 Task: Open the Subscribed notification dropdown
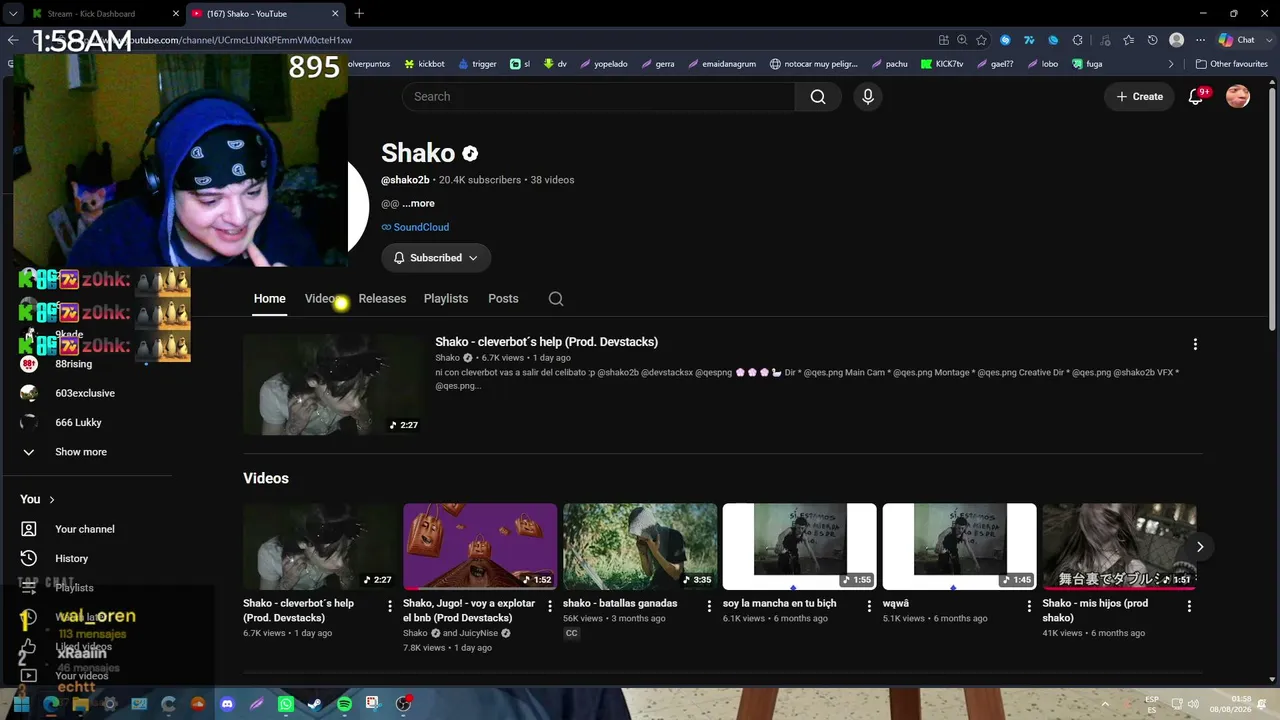pos(436,258)
